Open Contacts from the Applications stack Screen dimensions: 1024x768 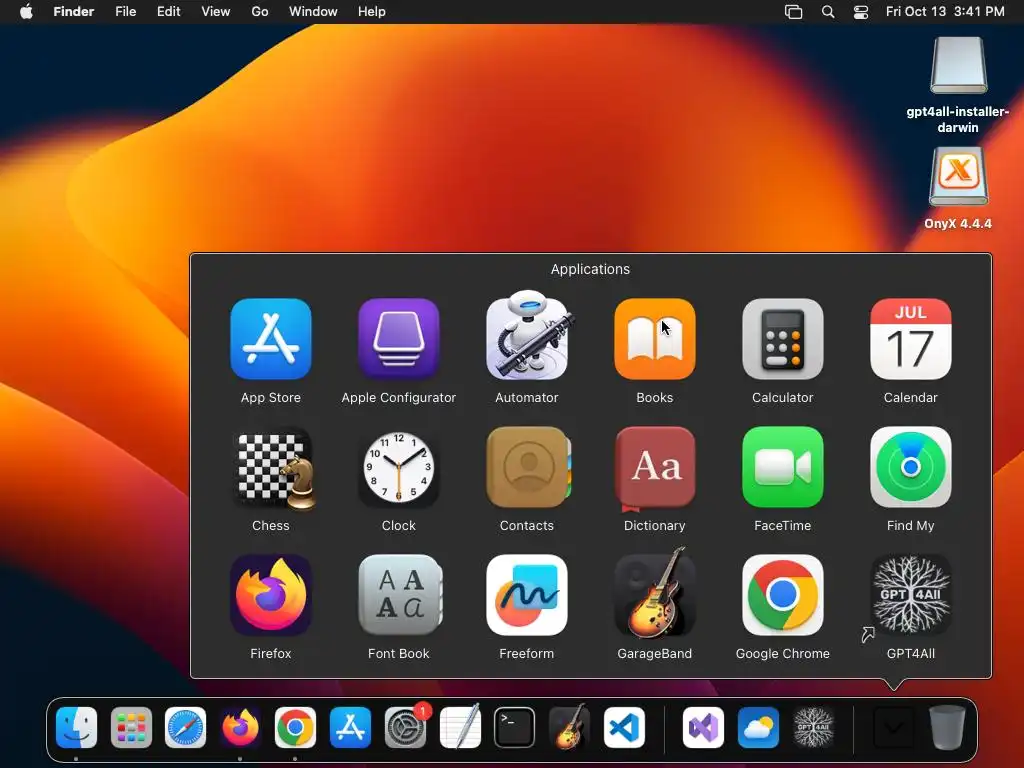(528, 467)
